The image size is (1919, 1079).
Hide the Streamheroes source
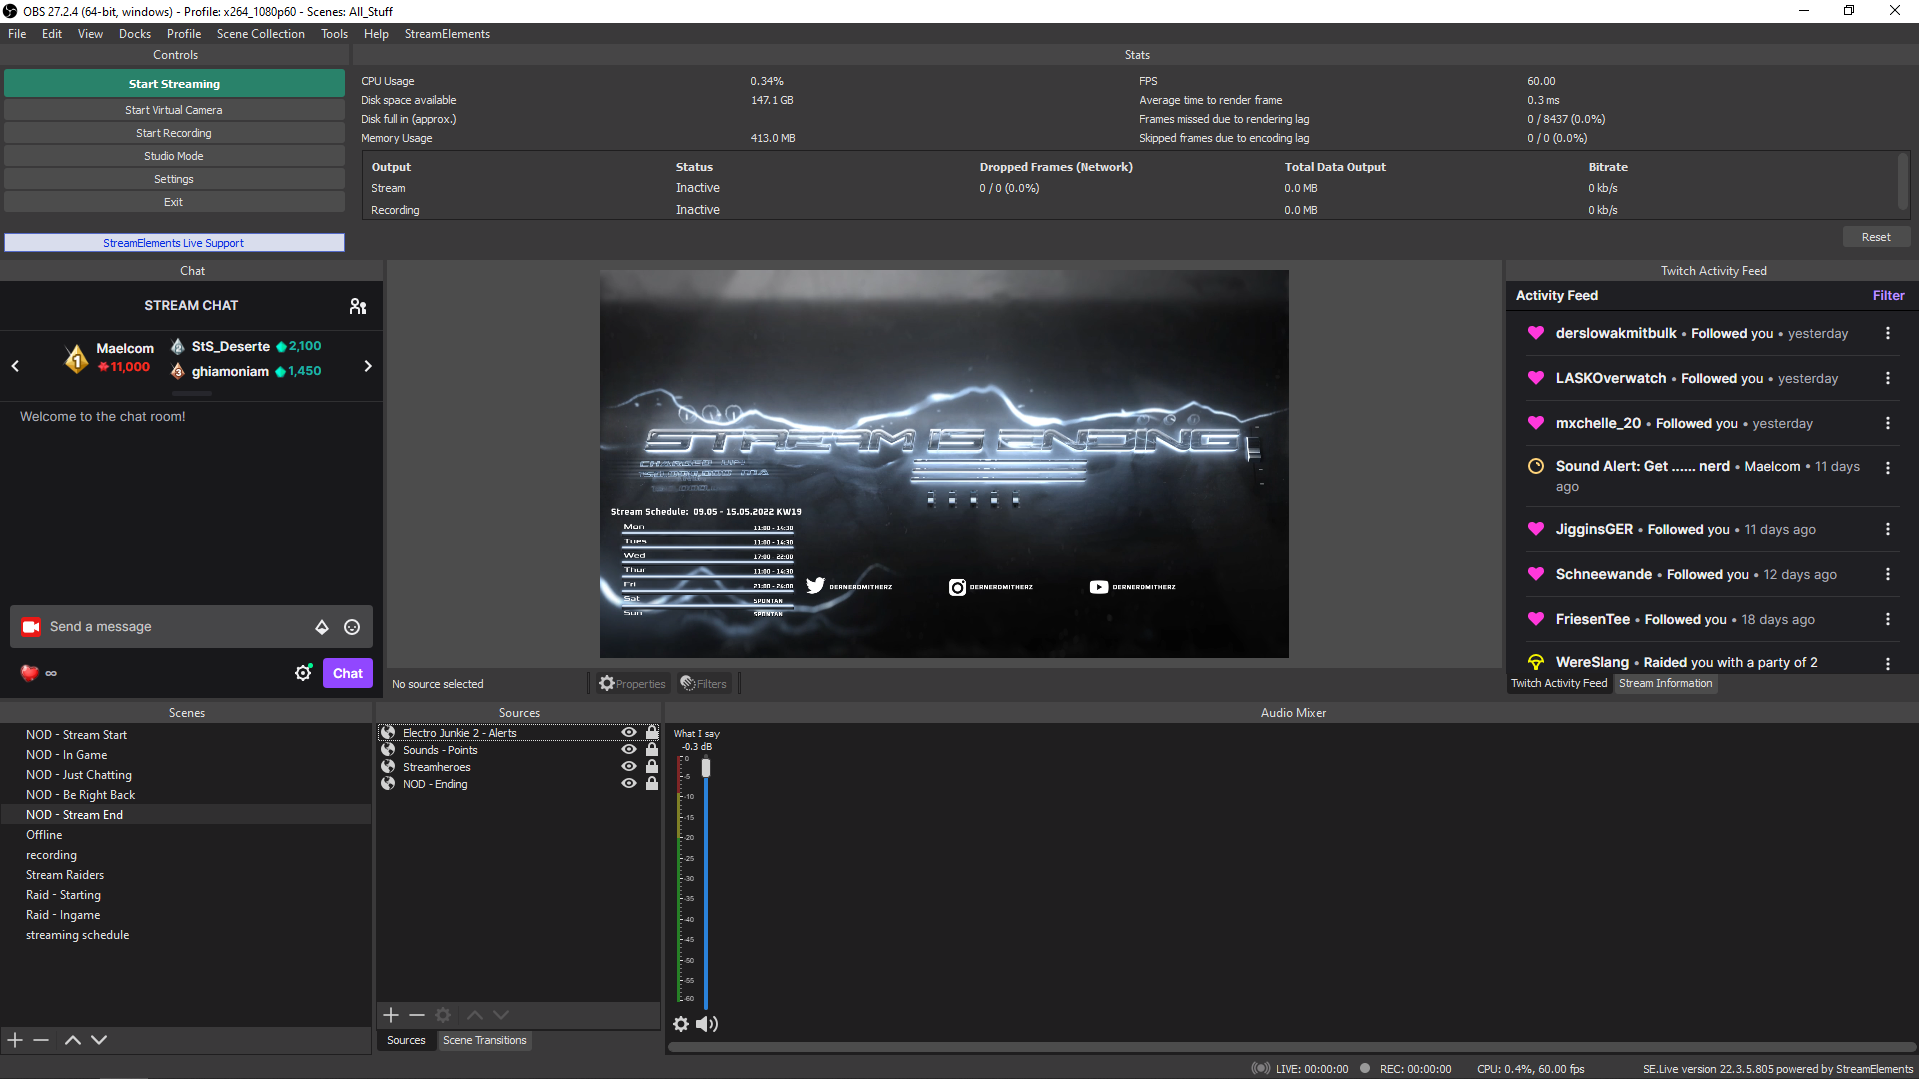629,767
